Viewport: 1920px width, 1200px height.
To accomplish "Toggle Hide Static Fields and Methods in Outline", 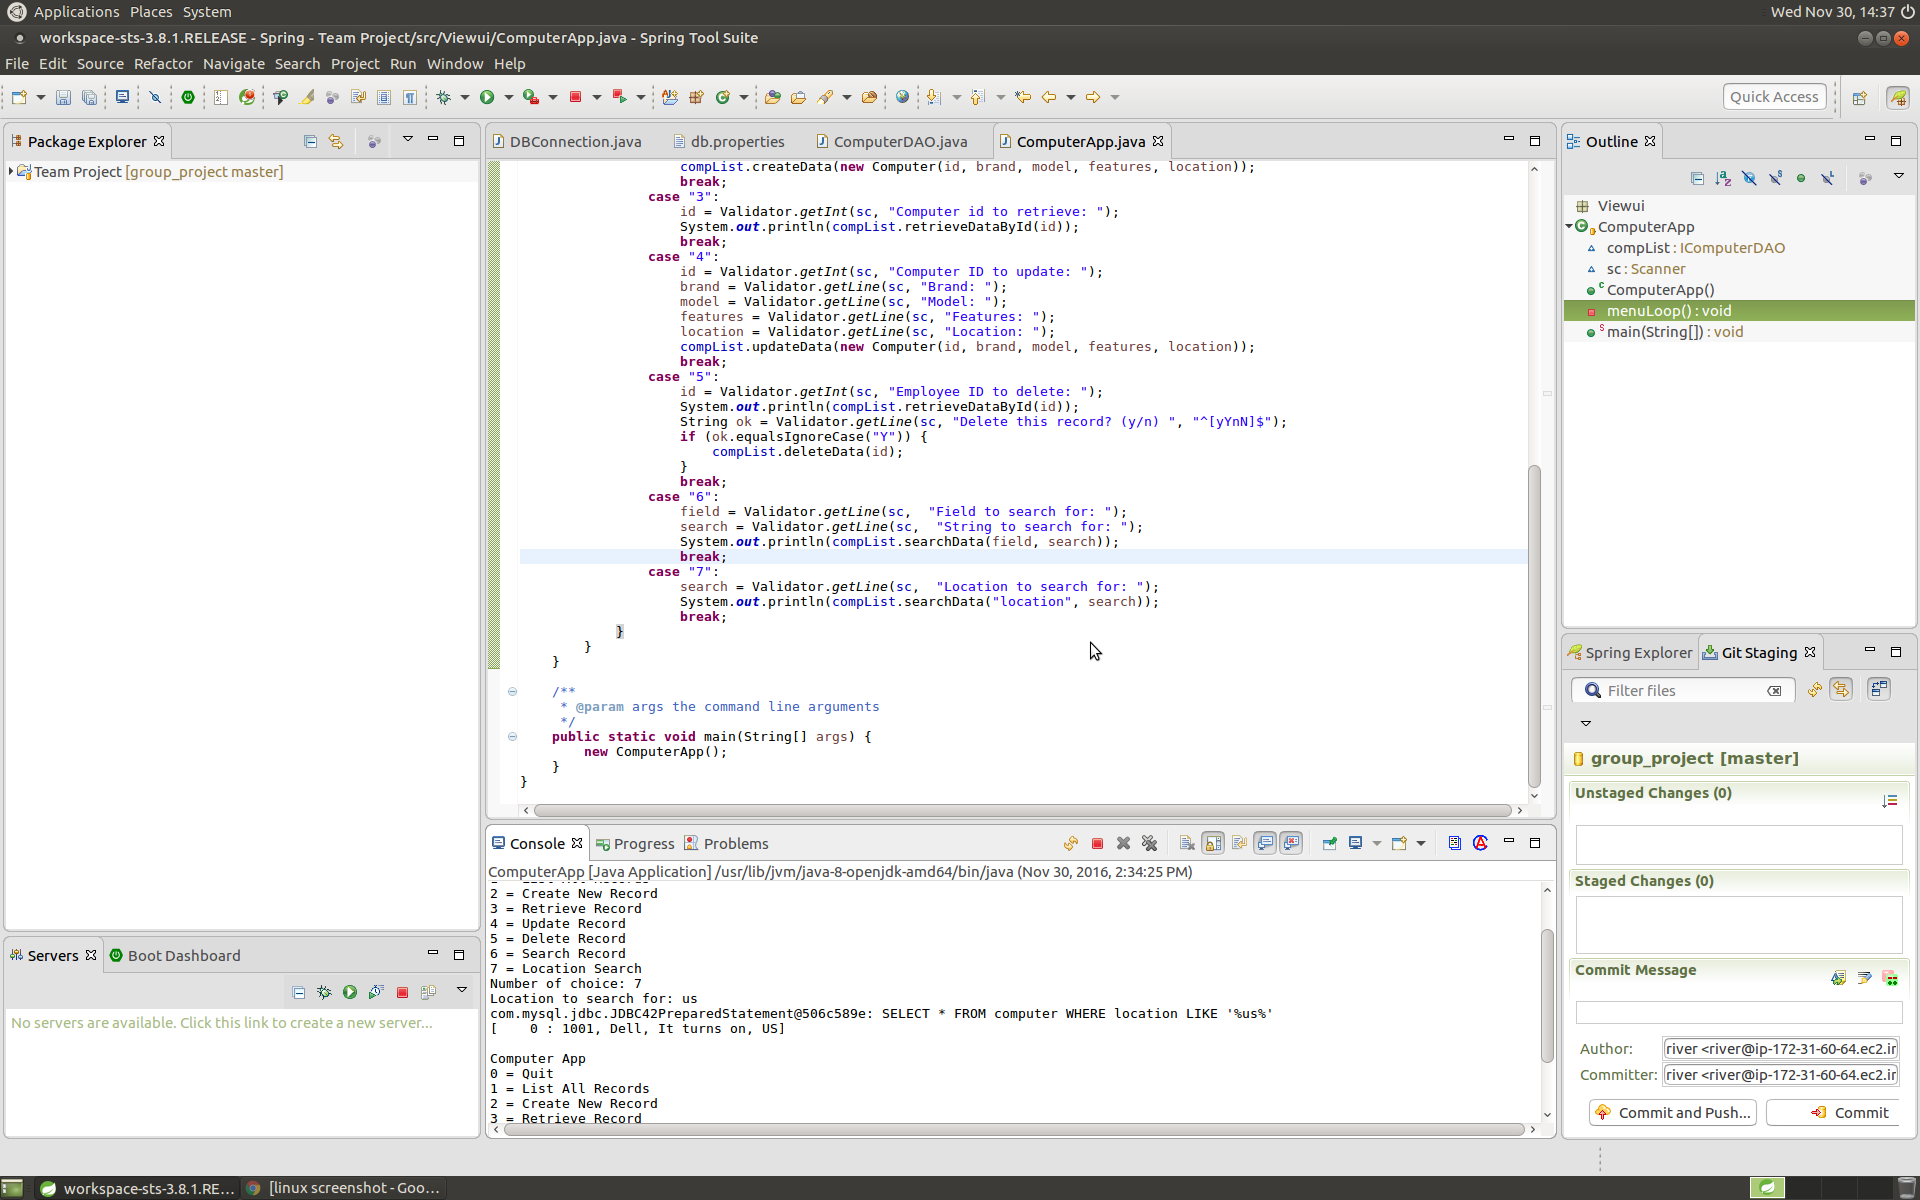I will (1775, 178).
